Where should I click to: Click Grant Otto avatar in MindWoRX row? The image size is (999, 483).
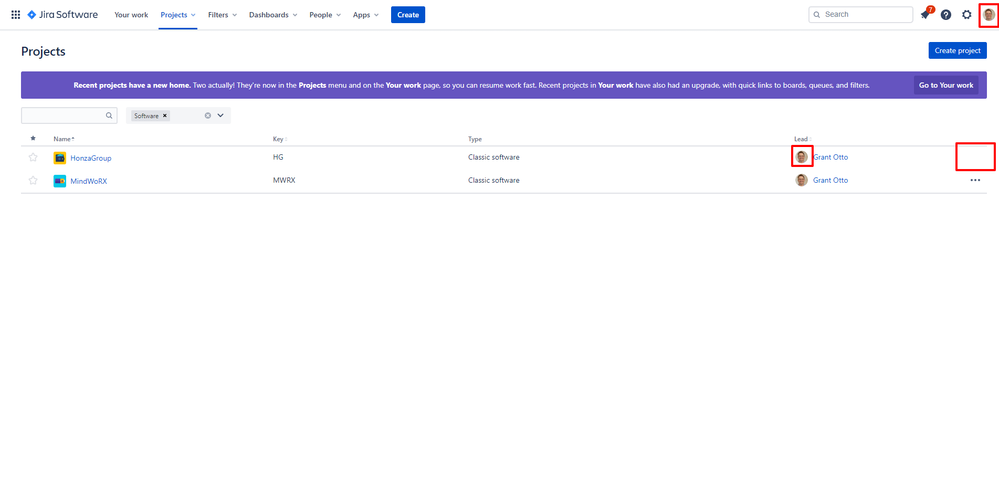pos(801,180)
